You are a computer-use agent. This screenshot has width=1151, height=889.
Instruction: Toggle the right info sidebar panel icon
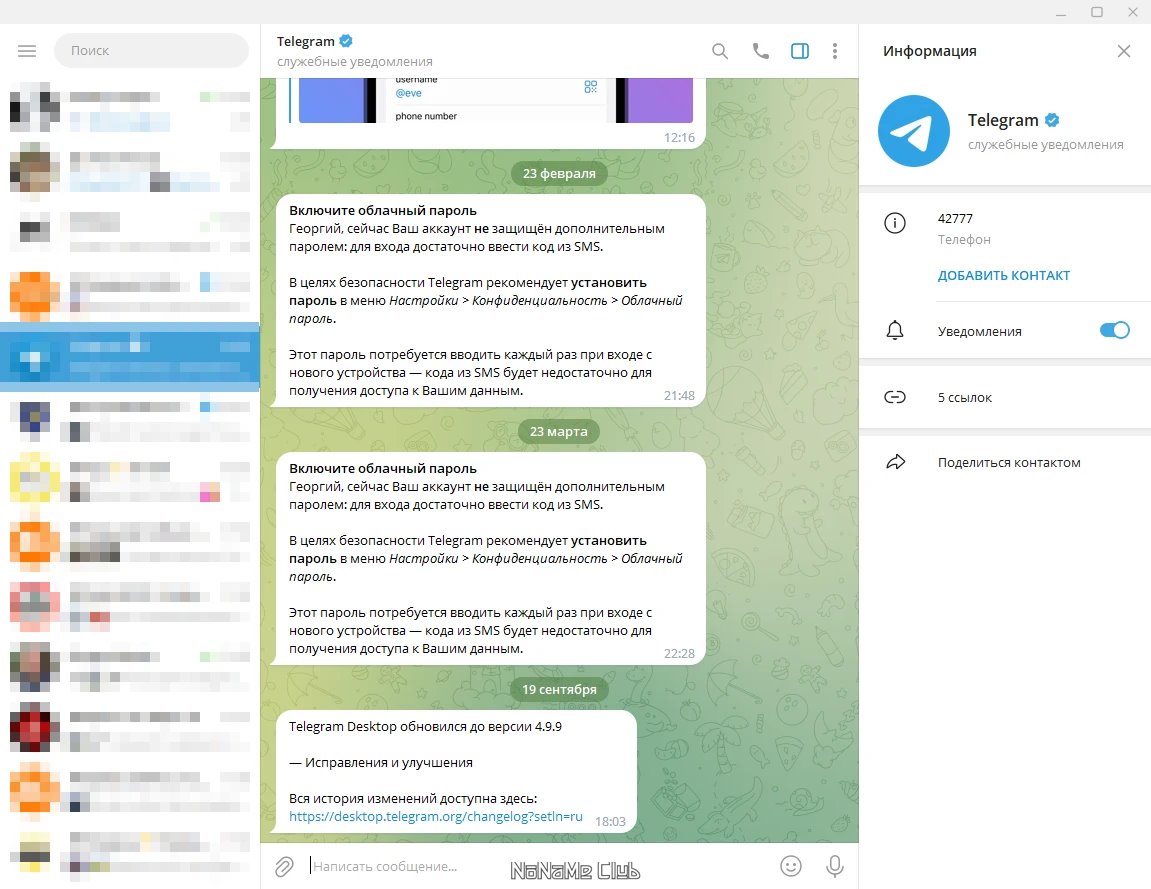pos(800,51)
